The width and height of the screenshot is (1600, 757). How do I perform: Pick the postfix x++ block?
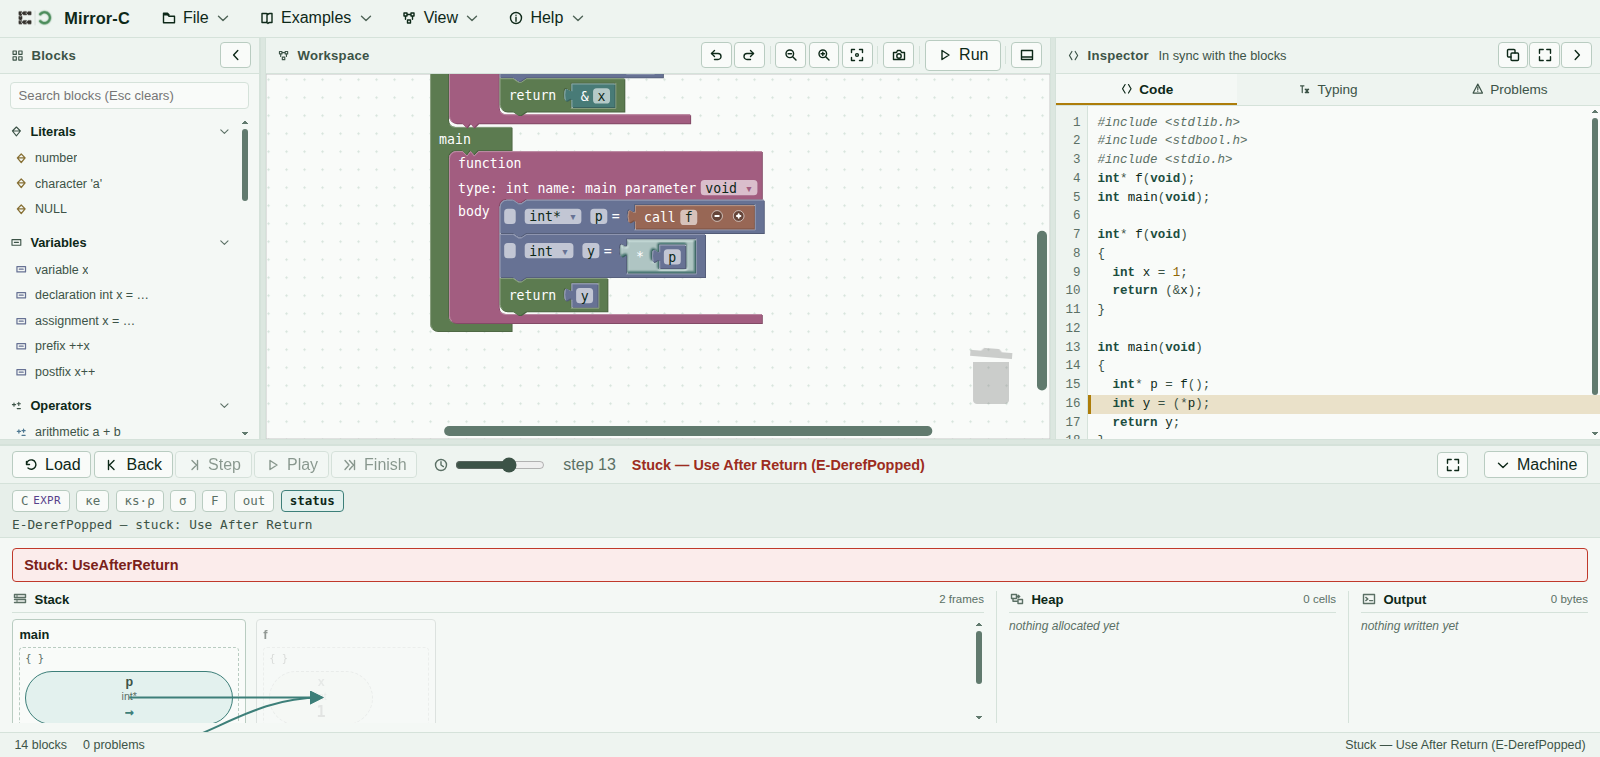65,372
